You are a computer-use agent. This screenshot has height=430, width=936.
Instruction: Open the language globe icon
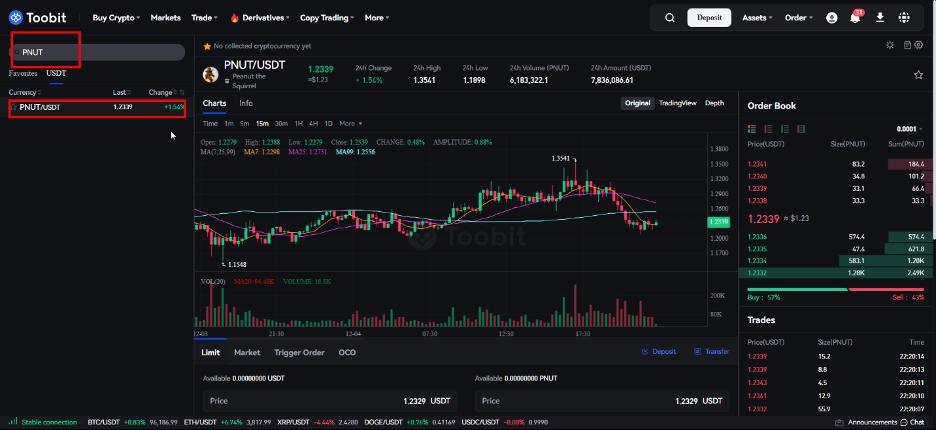point(904,18)
